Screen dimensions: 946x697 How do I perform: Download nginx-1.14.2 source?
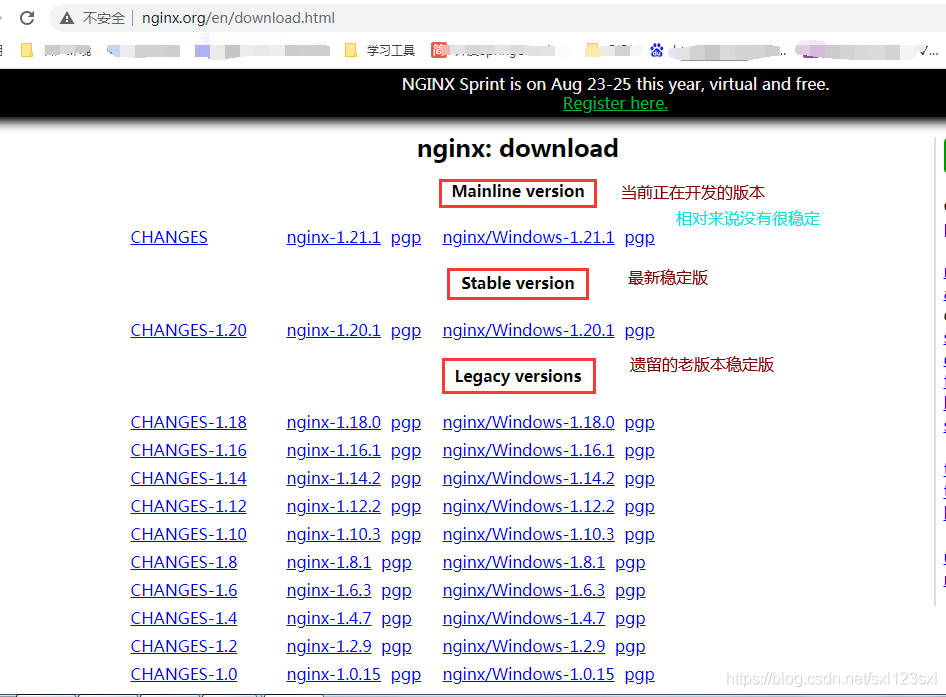point(334,479)
